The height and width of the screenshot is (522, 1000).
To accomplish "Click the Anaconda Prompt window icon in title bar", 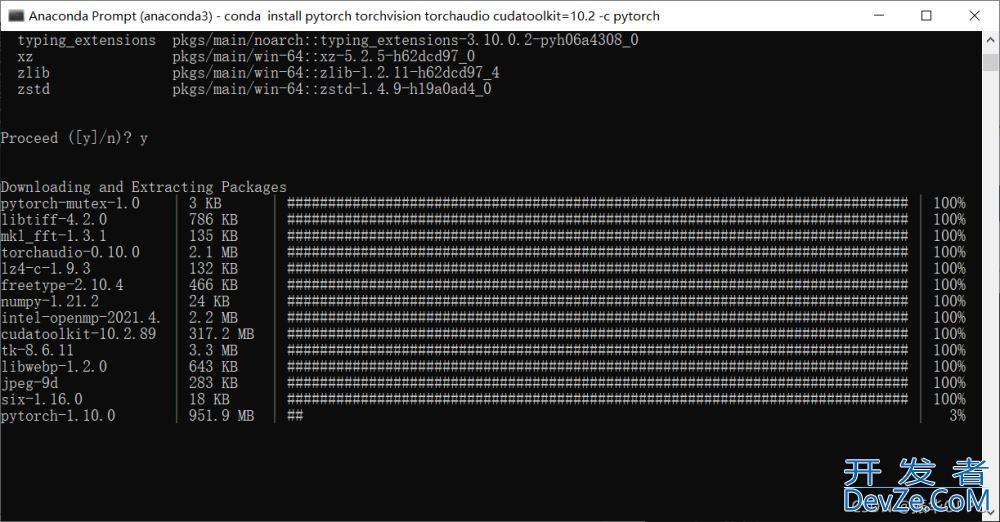I will click(16, 15).
